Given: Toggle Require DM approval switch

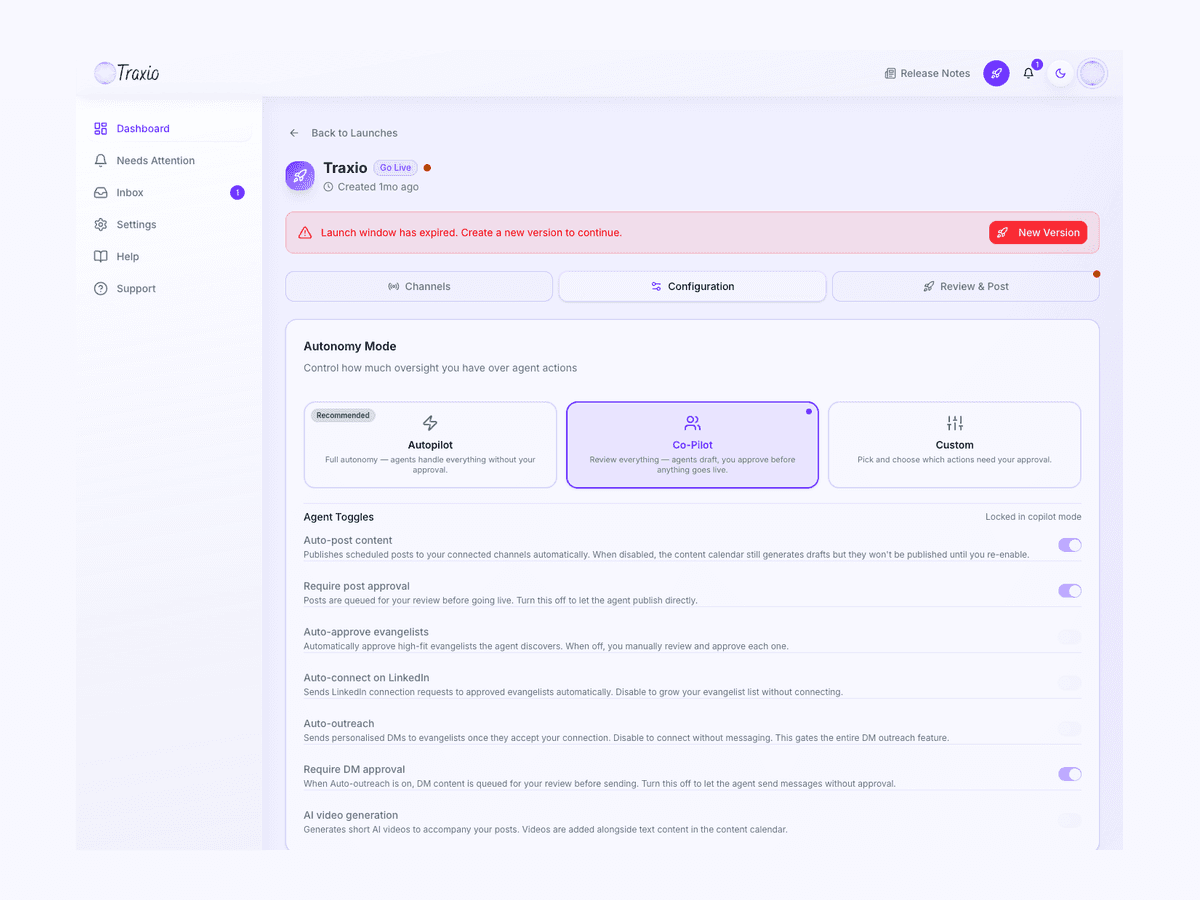Looking at the screenshot, I should [x=1070, y=774].
